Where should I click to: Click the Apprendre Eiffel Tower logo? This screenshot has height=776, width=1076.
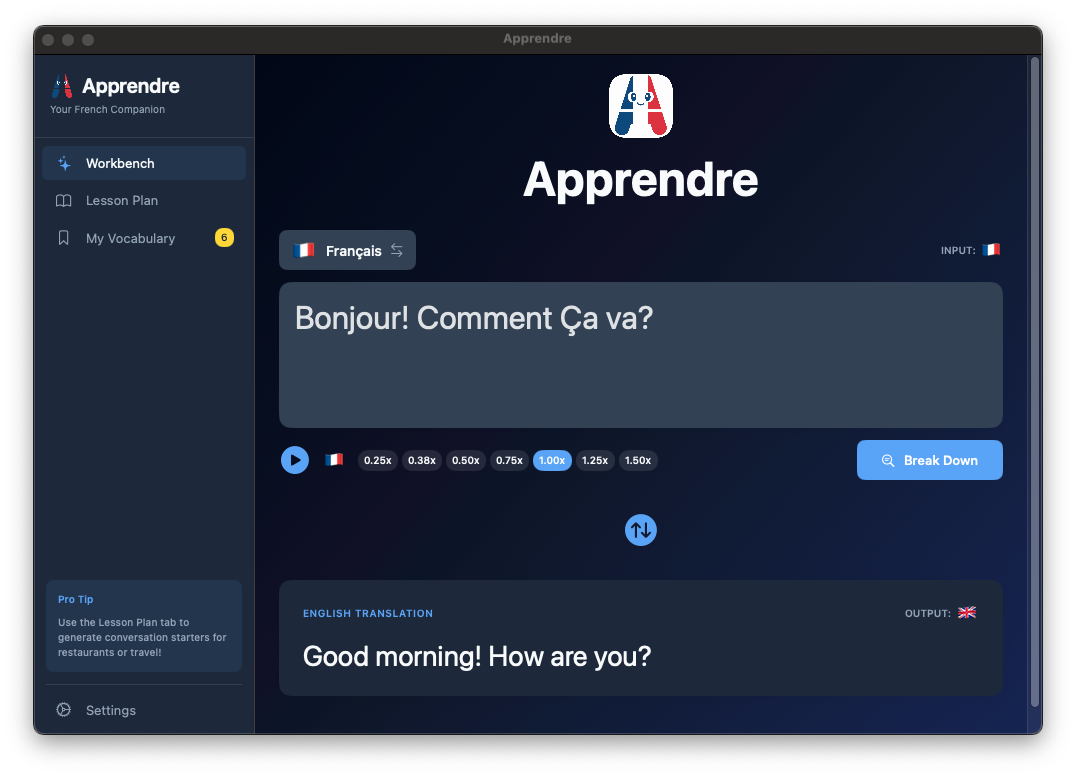click(640, 105)
